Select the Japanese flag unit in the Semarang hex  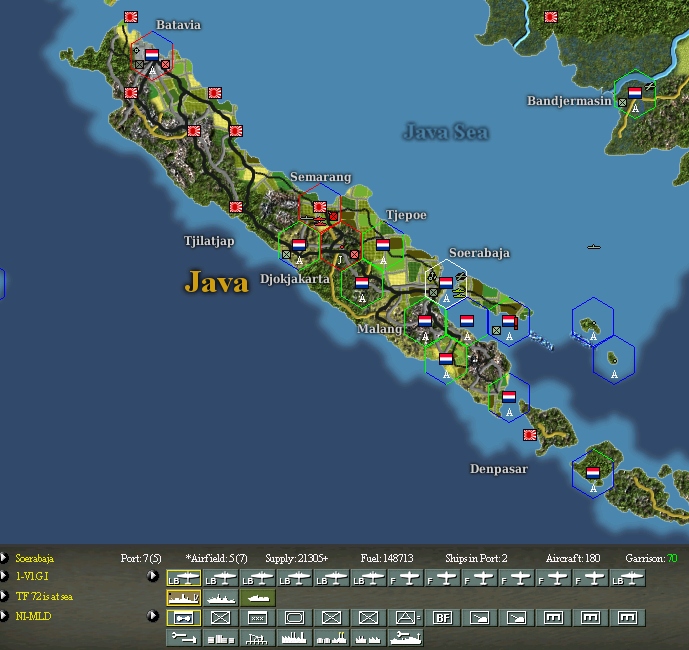click(x=319, y=207)
